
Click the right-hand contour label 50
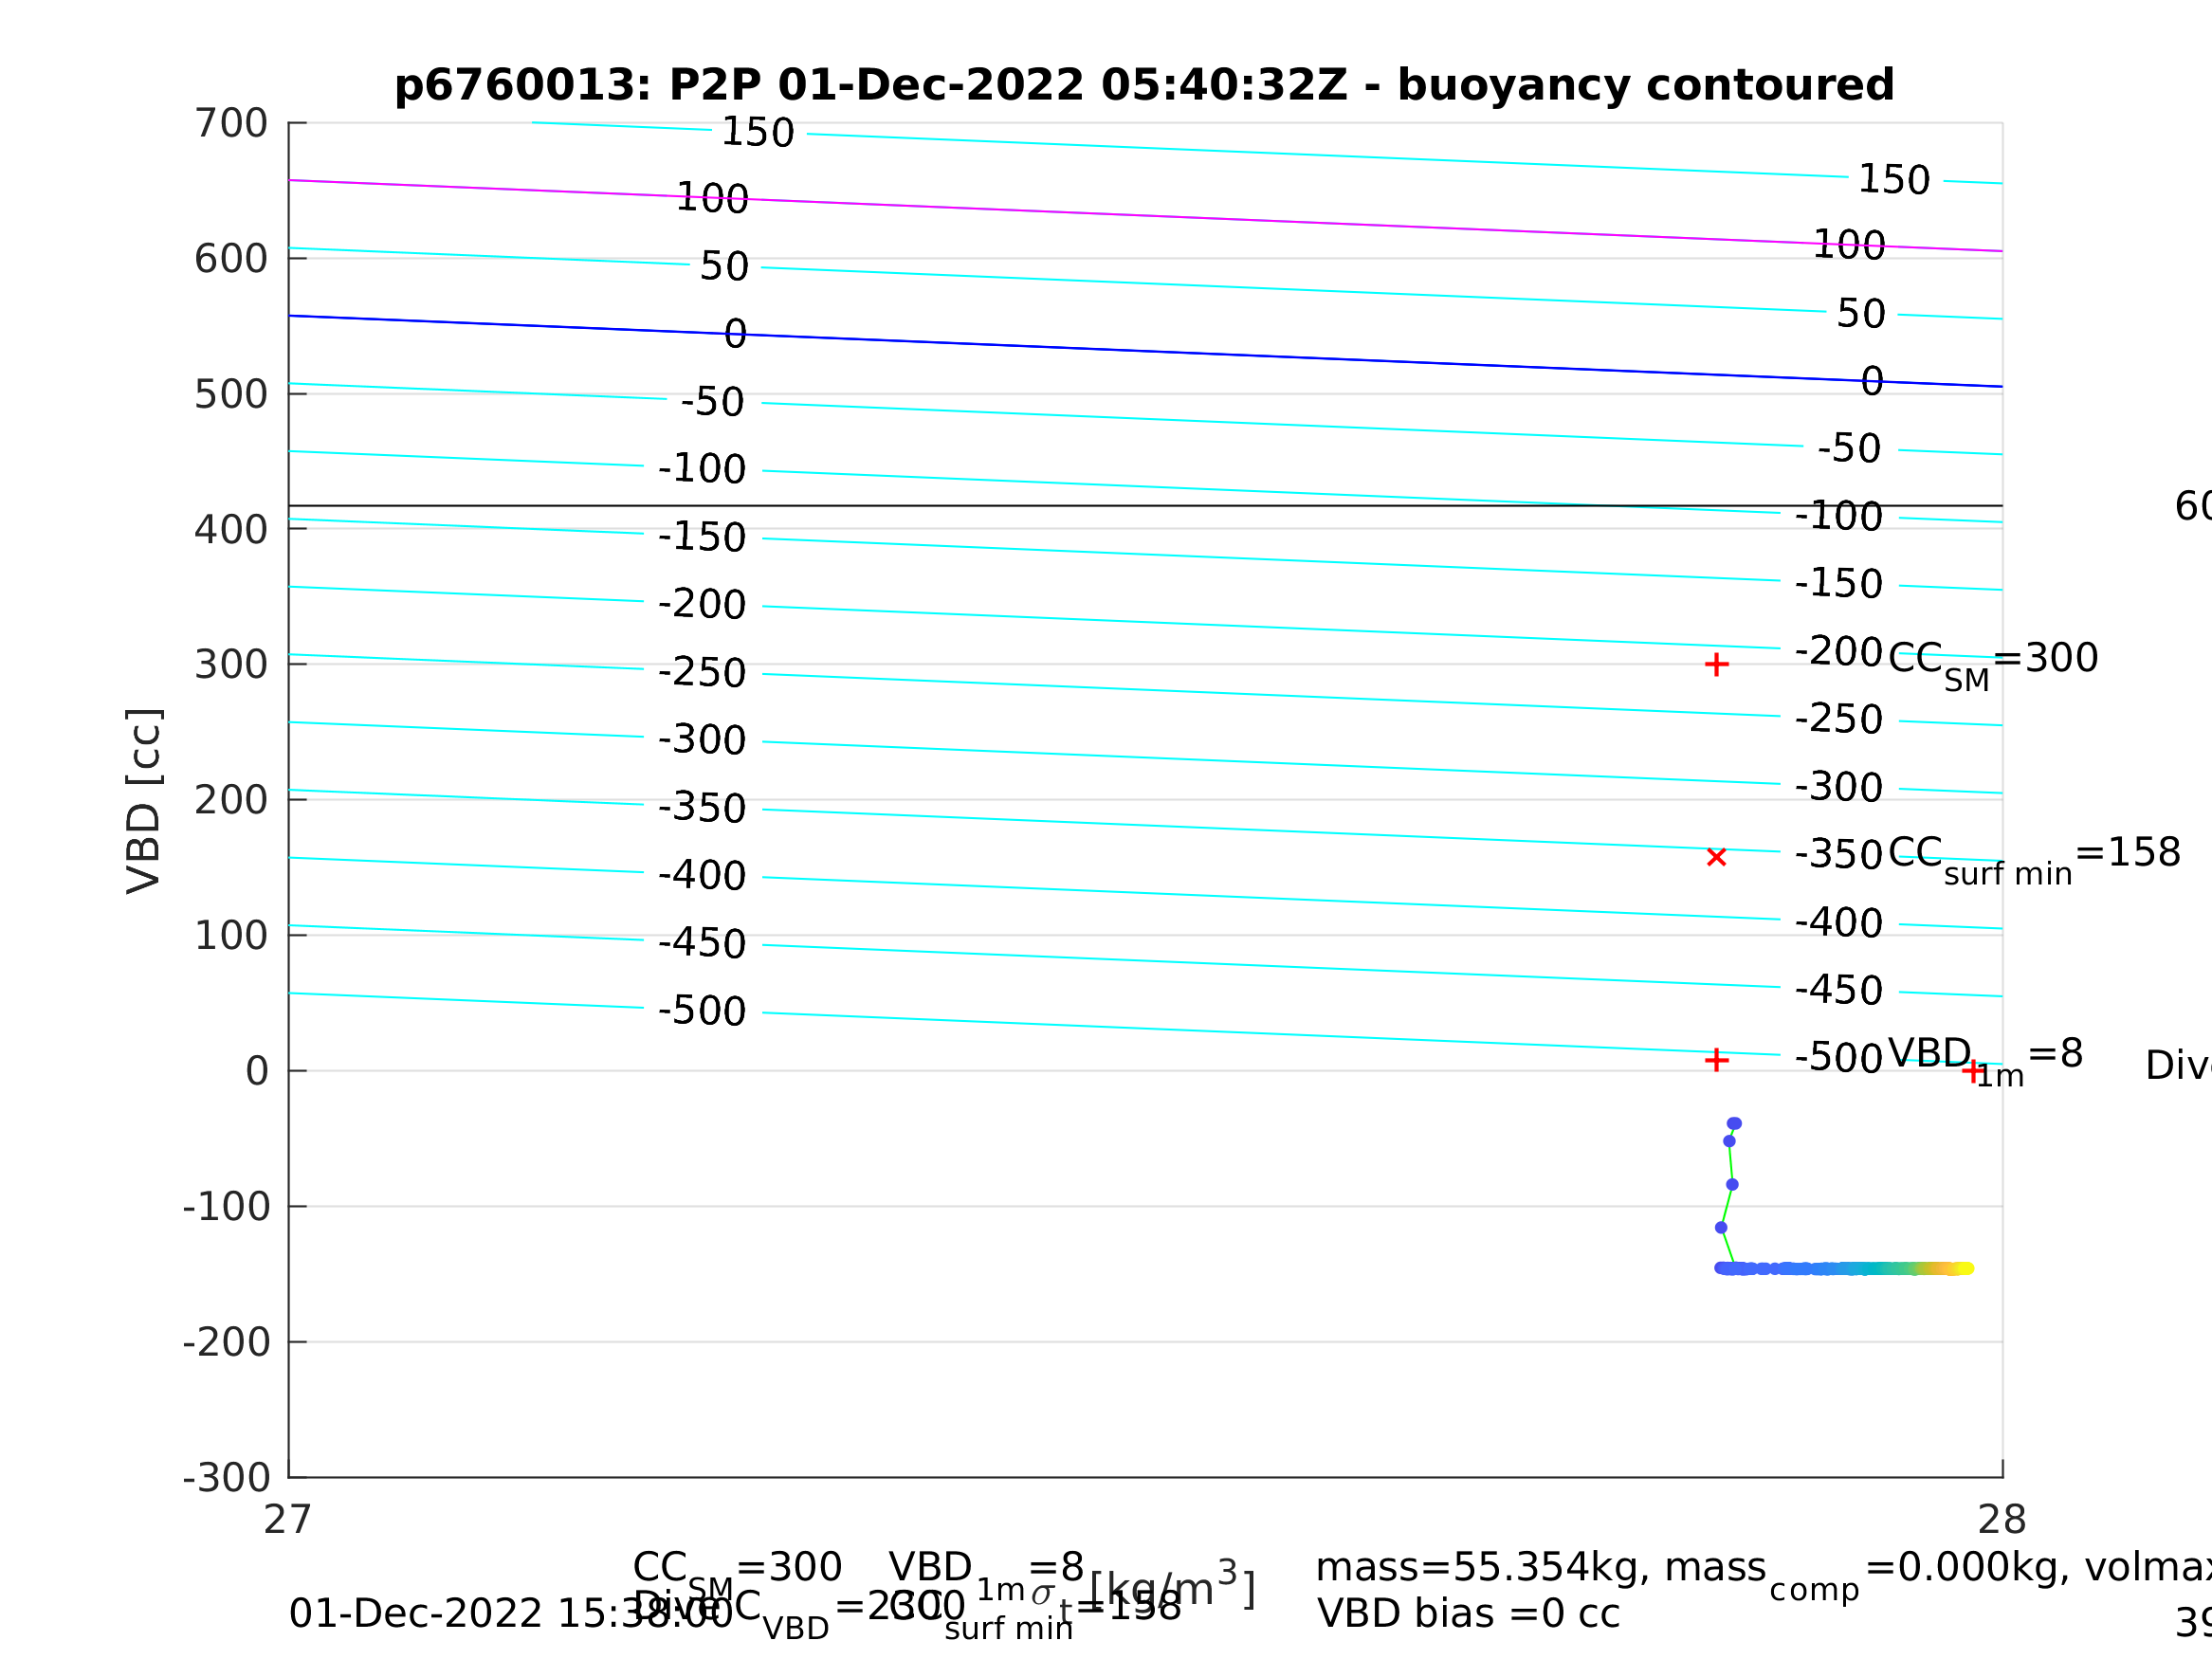click(x=1861, y=314)
